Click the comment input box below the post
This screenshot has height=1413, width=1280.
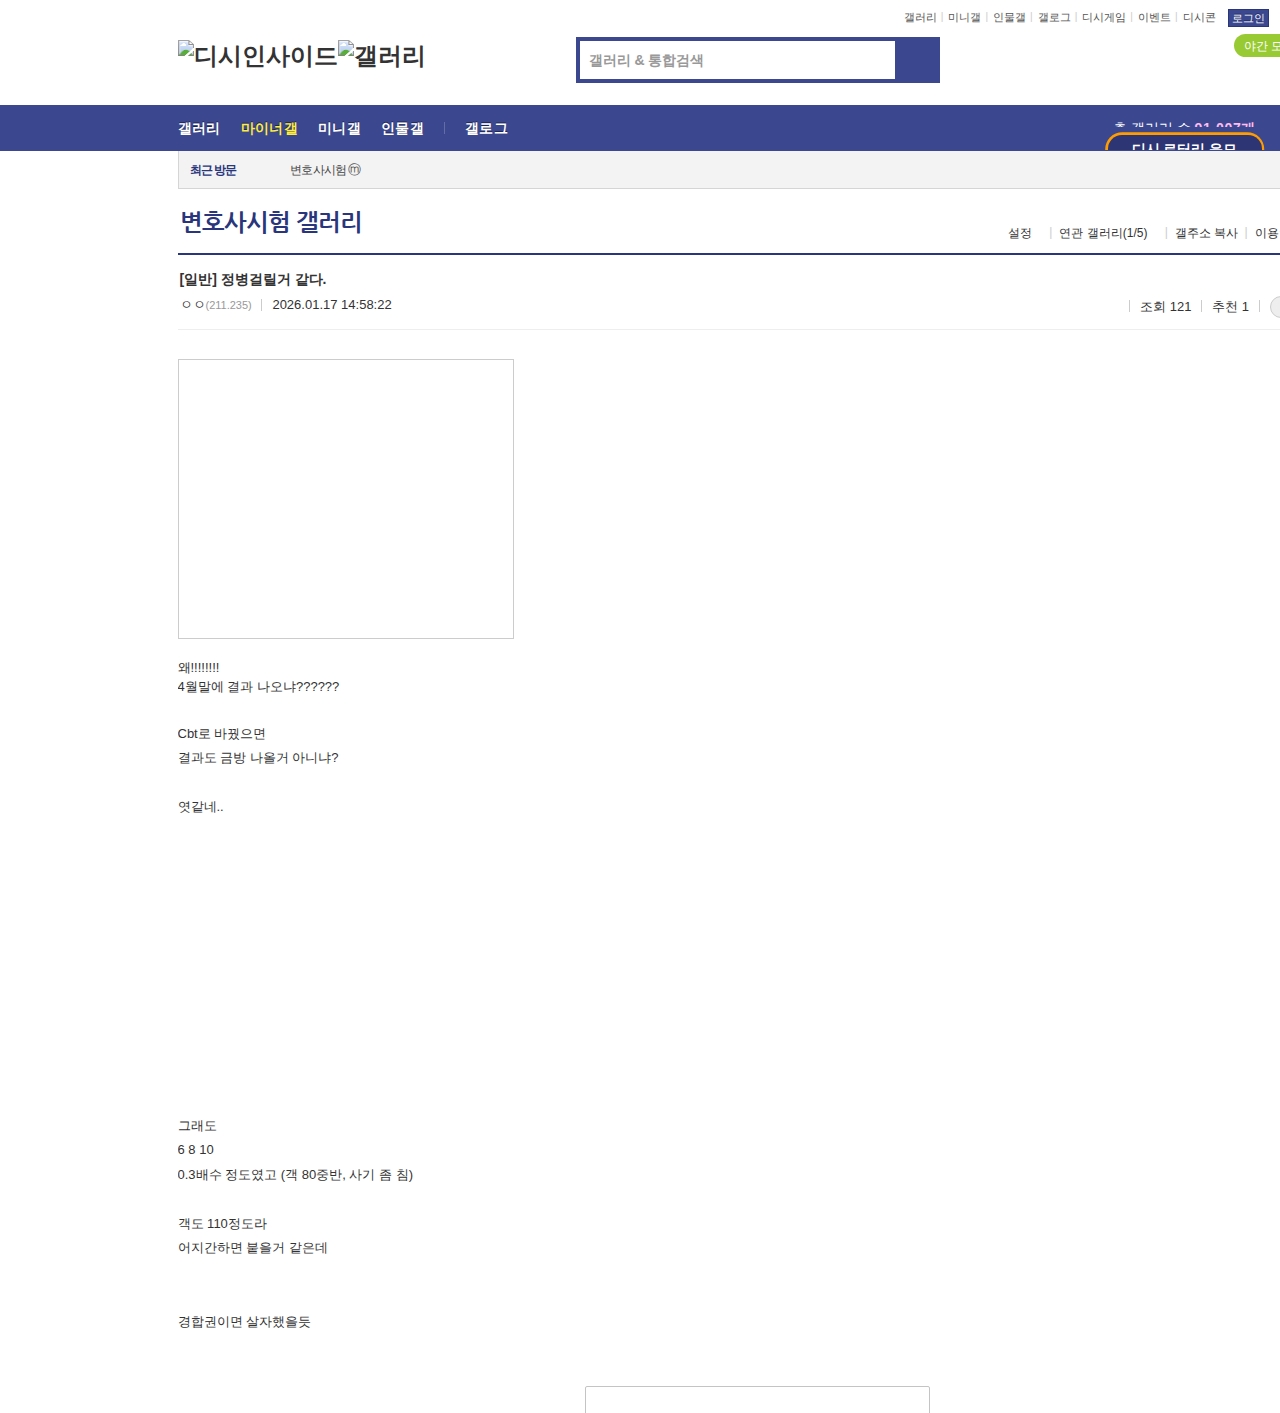pyautogui.click(x=758, y=1400)
